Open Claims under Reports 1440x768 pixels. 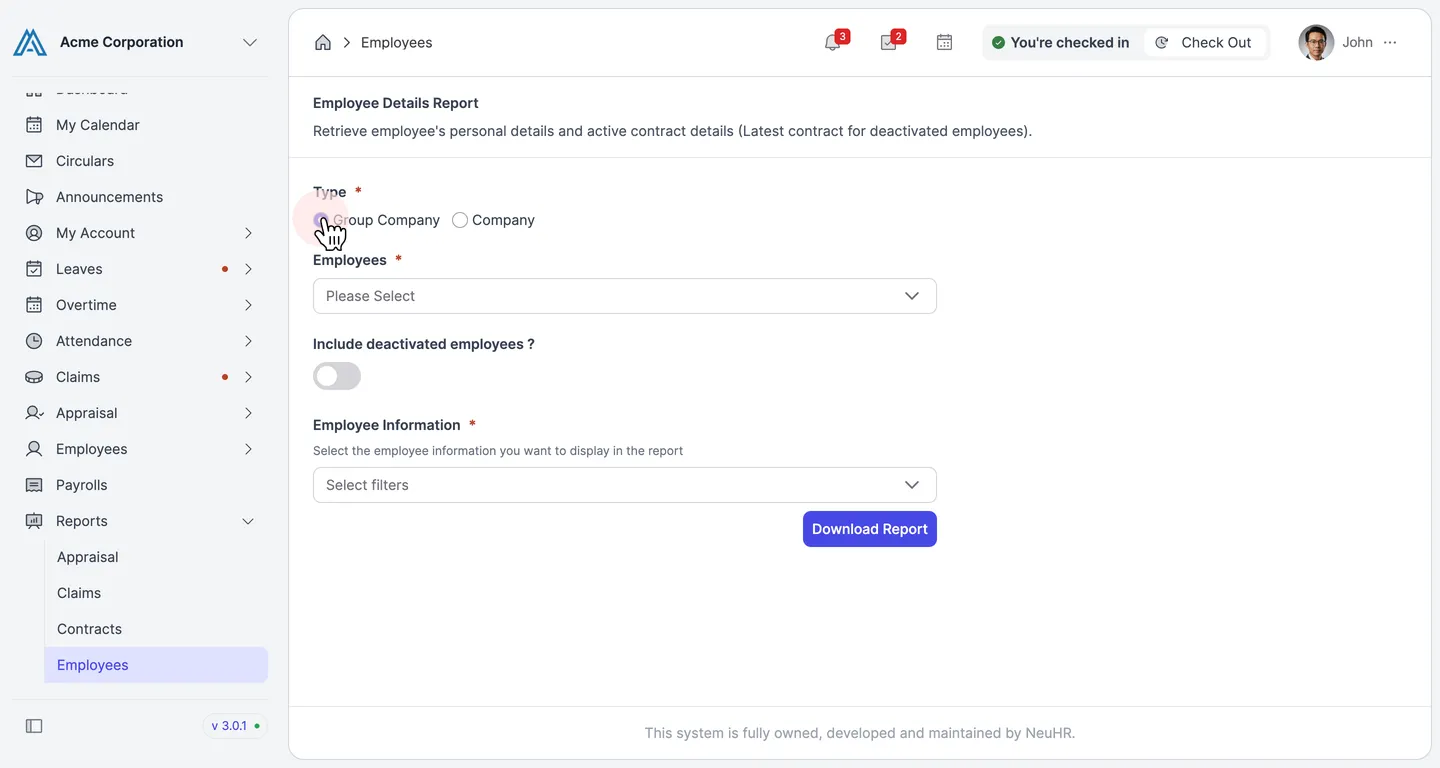[156, 593]
